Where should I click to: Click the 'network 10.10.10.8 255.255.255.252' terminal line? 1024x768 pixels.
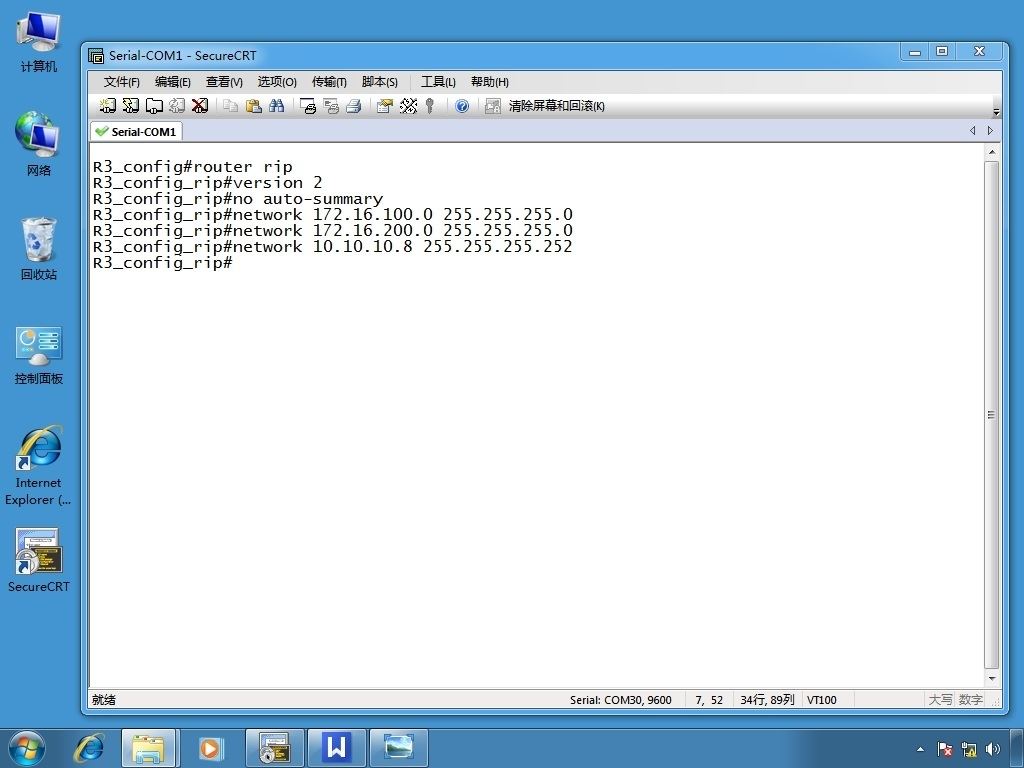[x=332, y=246]
